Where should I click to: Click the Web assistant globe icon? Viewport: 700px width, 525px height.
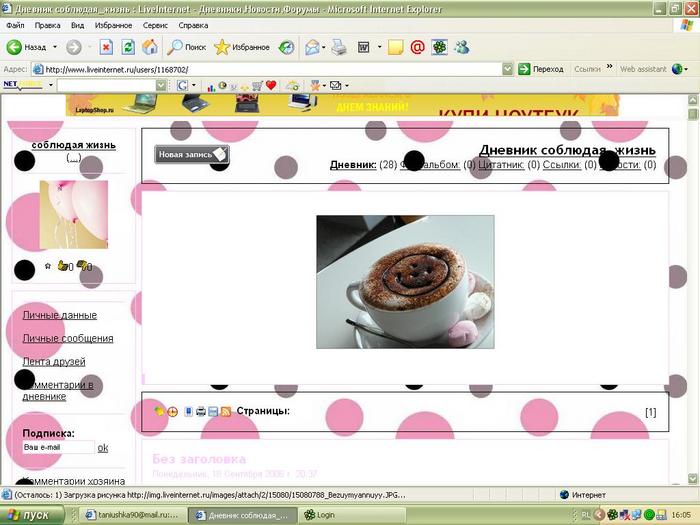point(677,69)
